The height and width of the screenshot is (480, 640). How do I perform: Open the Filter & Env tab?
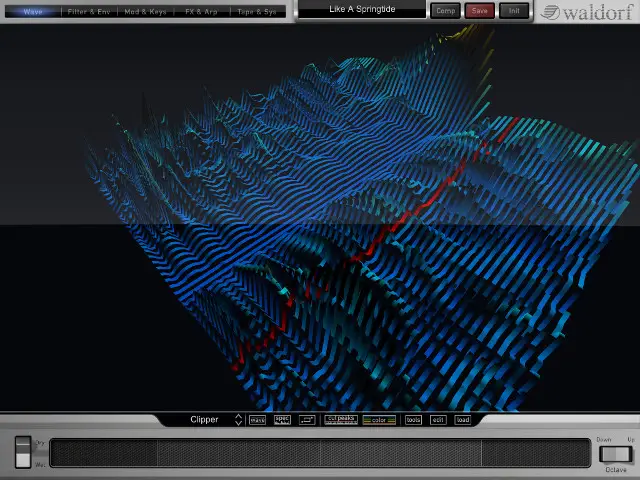click(88, 12)
